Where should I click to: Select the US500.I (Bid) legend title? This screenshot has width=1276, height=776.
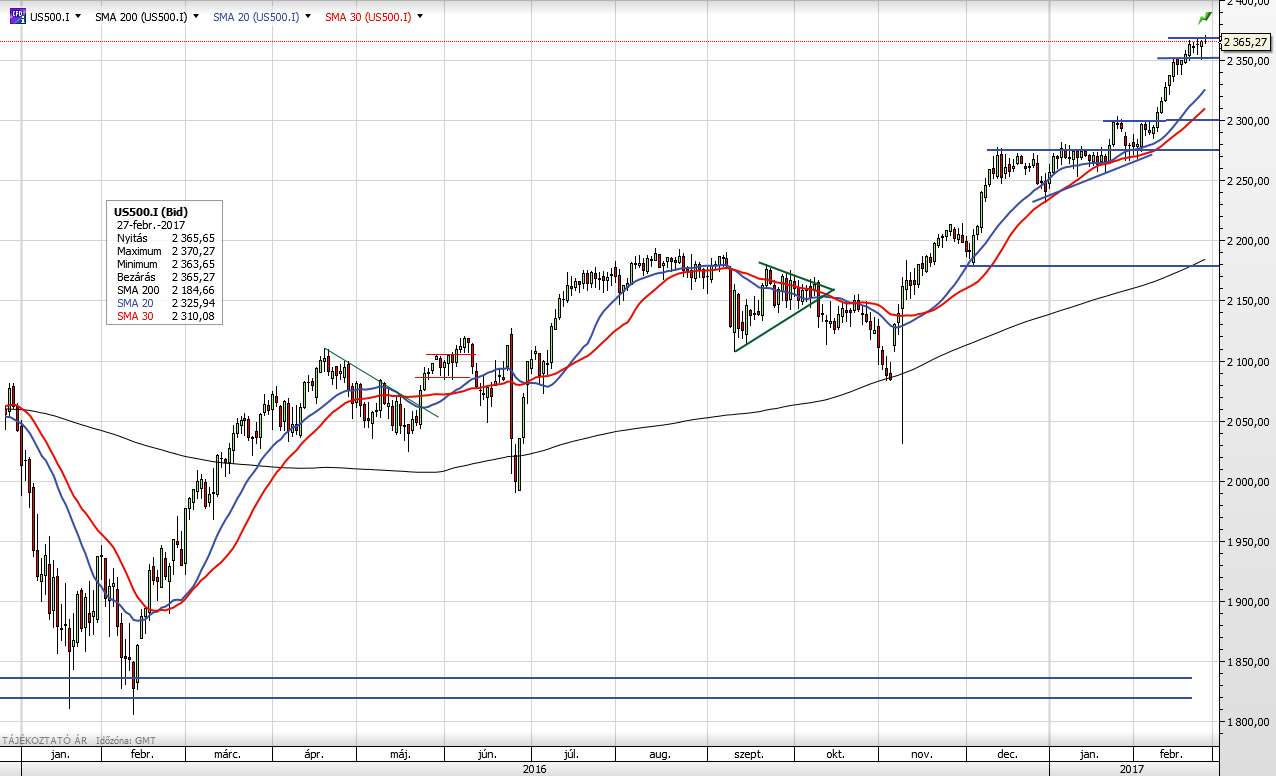151,212
